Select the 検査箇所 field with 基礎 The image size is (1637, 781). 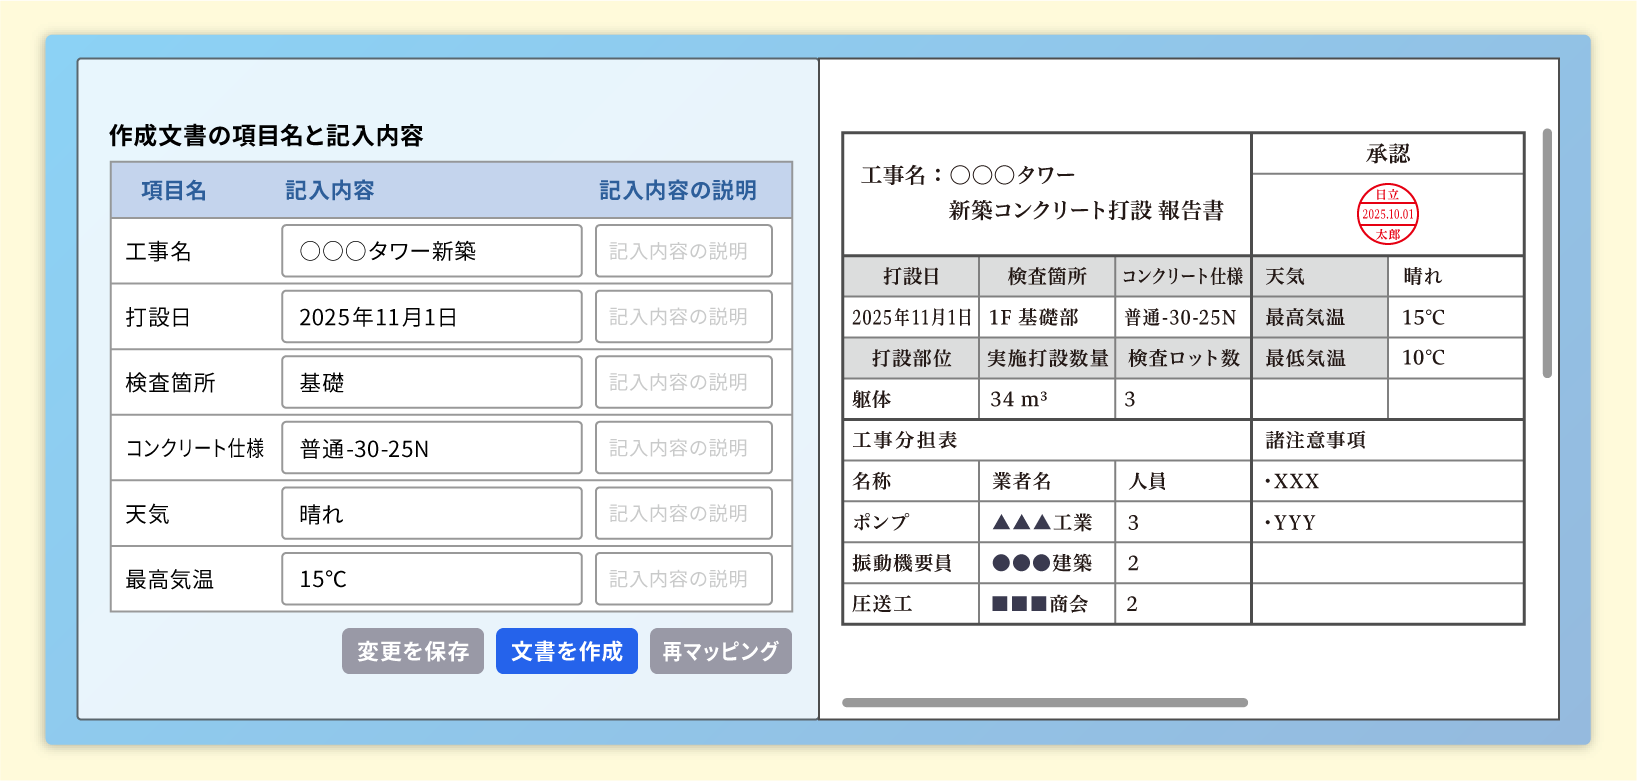tap(432, 382)
